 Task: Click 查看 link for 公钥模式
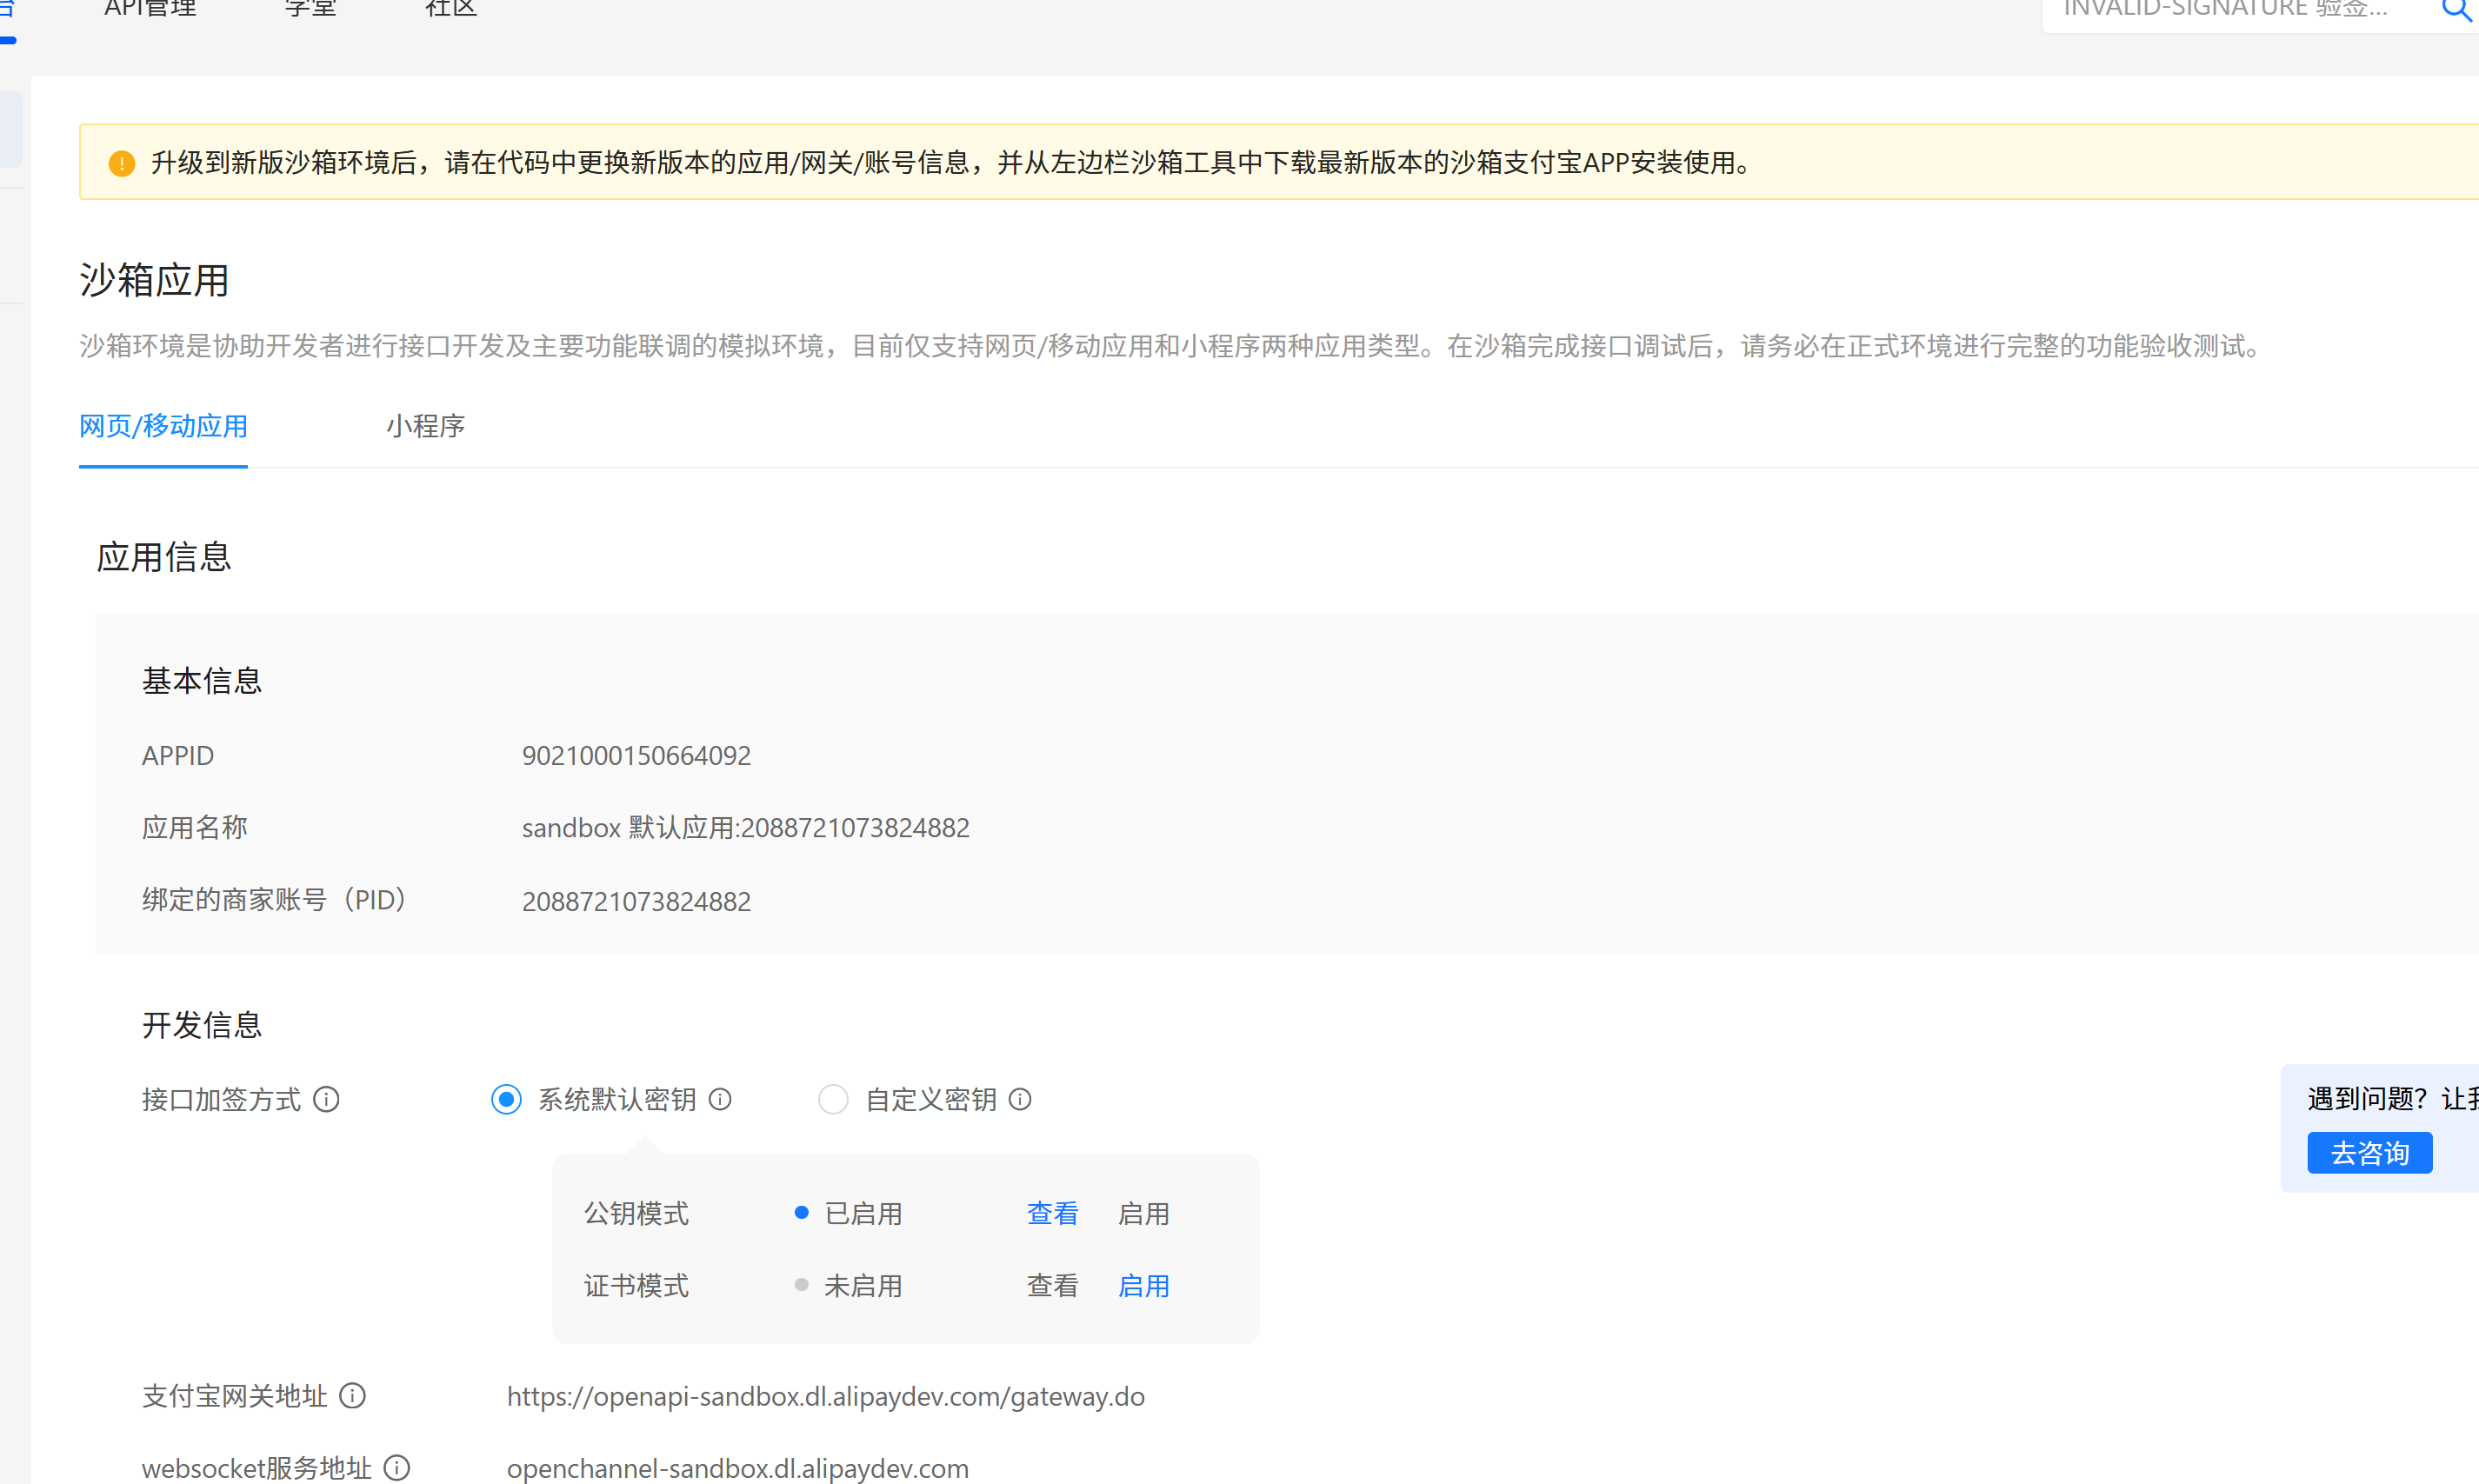point(1052,1213)
